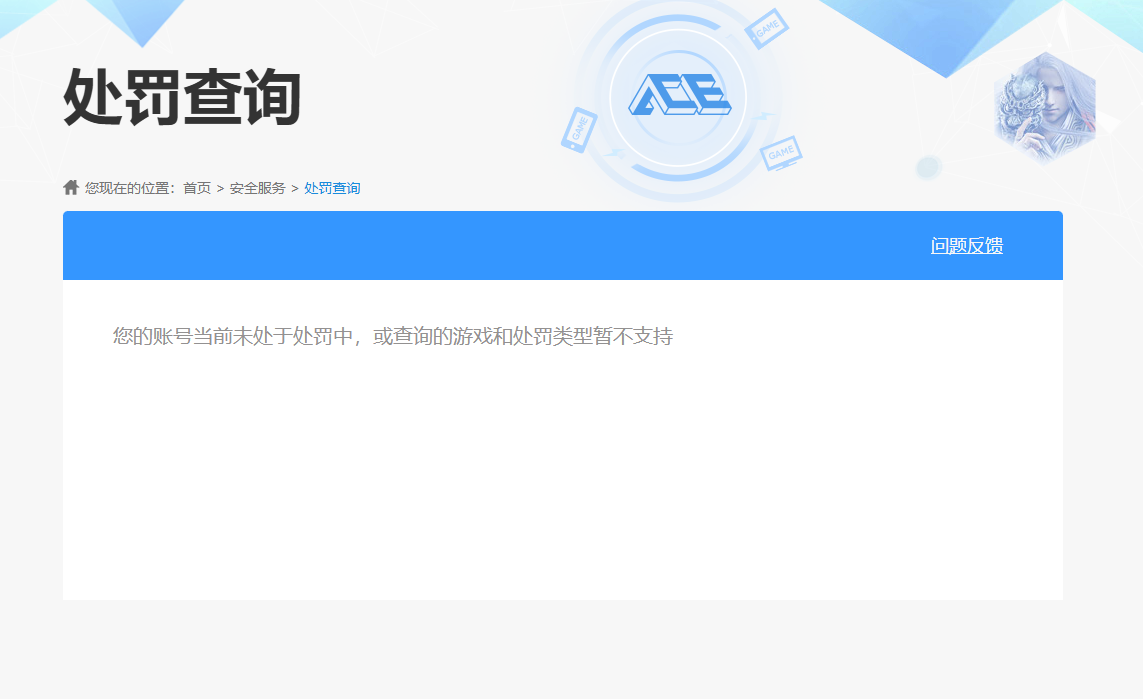Click empty white area below the status message

[x=560, y=480]
